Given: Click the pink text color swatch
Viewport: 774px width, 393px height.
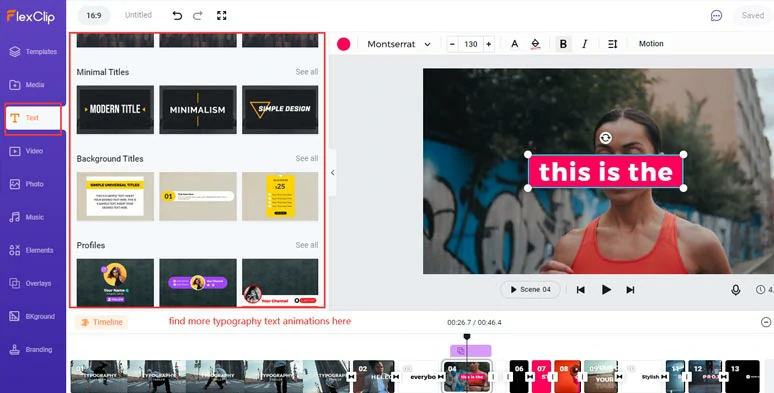Looking at the screenshot, I should click(x=344, y=44).
